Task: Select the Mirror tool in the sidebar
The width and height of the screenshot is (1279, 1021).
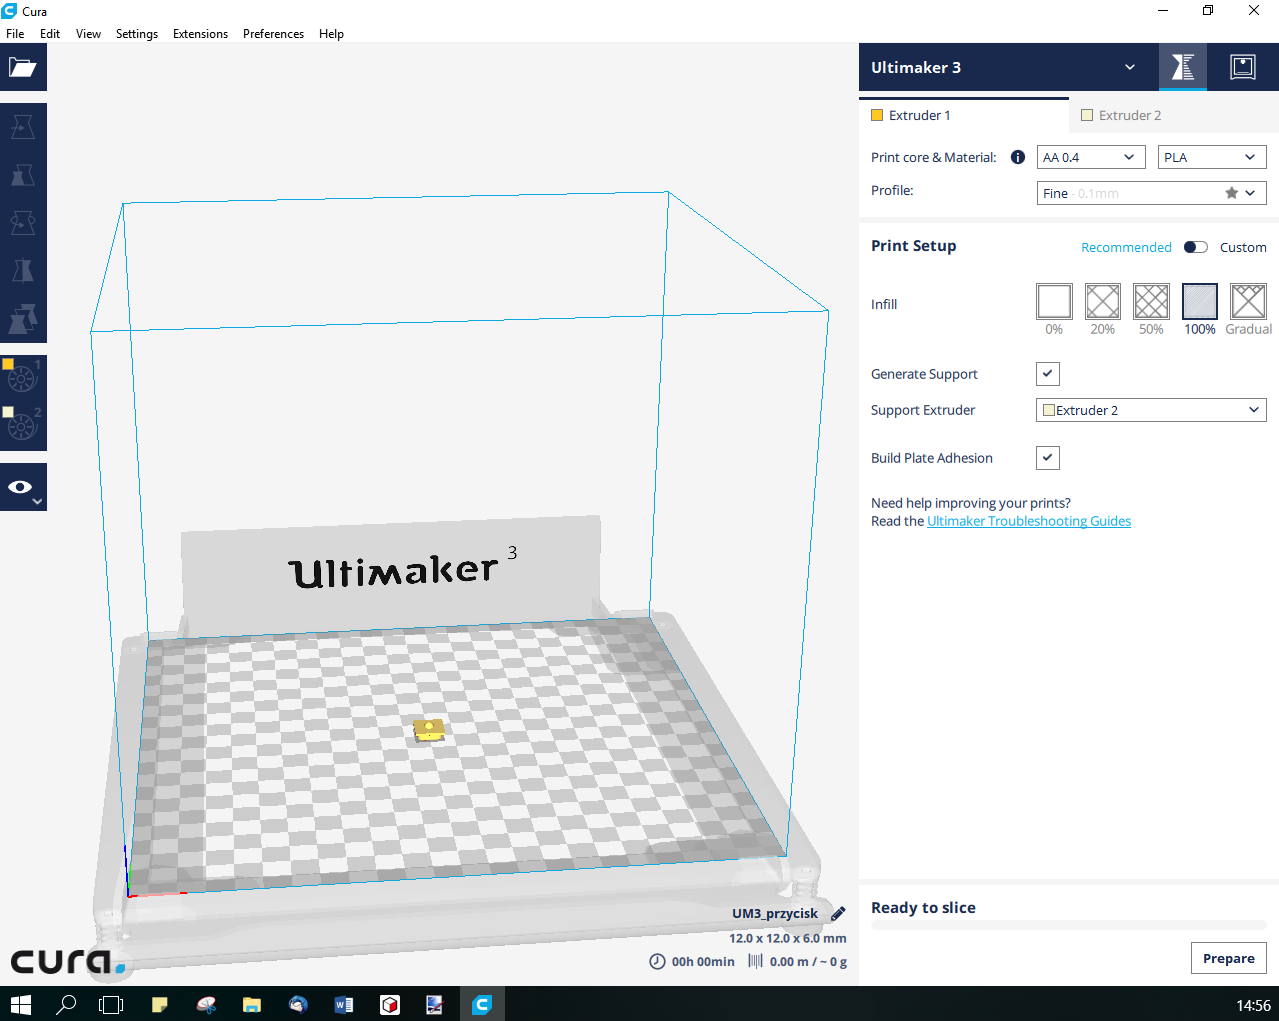Action: [23, 271]
